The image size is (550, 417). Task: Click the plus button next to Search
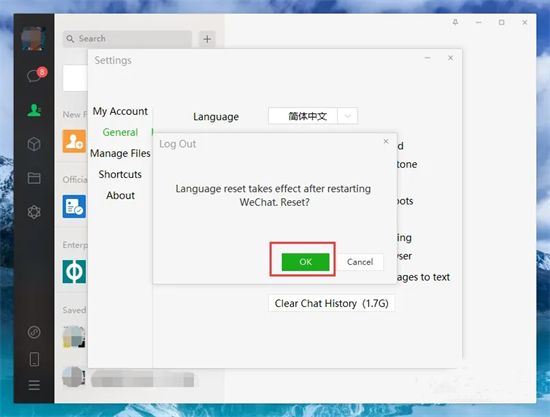coord(207,39)
